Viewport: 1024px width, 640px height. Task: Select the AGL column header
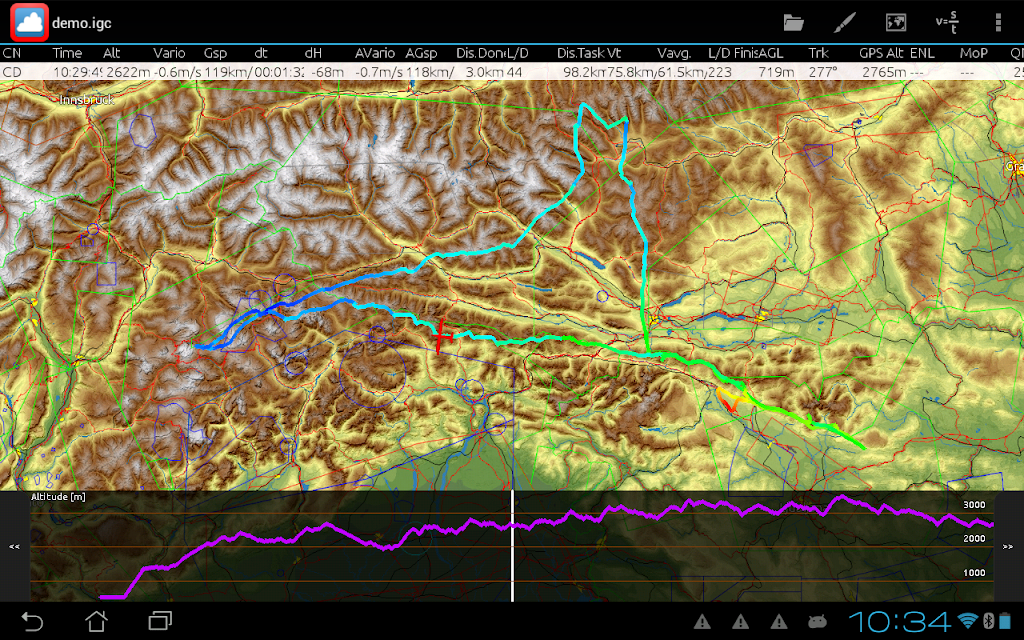771,53
